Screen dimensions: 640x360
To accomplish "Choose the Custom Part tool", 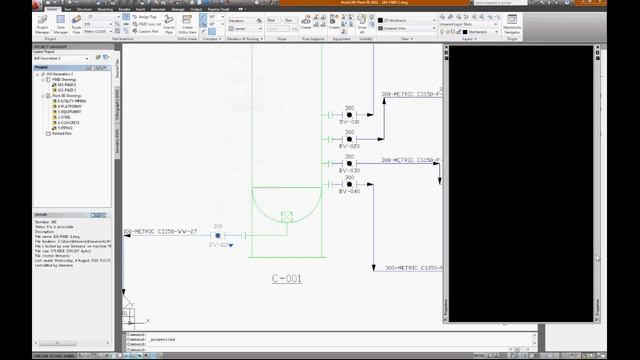I will point(145,31).
